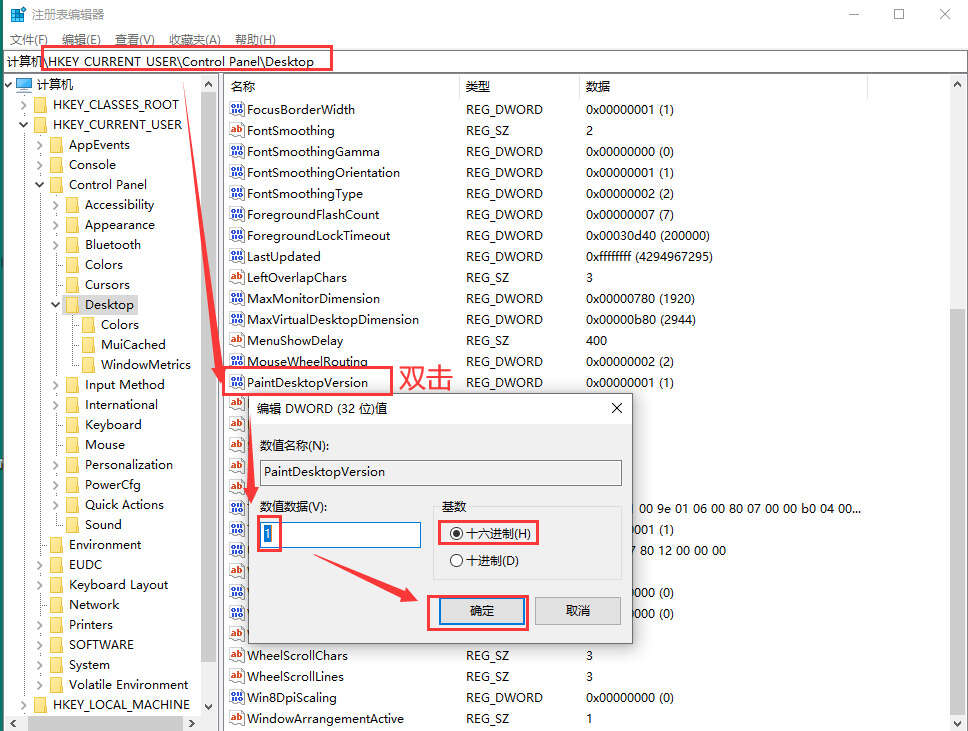968x731 pixels.
Task: Collapse the Control Panel tree node
Action: [40, 185]
